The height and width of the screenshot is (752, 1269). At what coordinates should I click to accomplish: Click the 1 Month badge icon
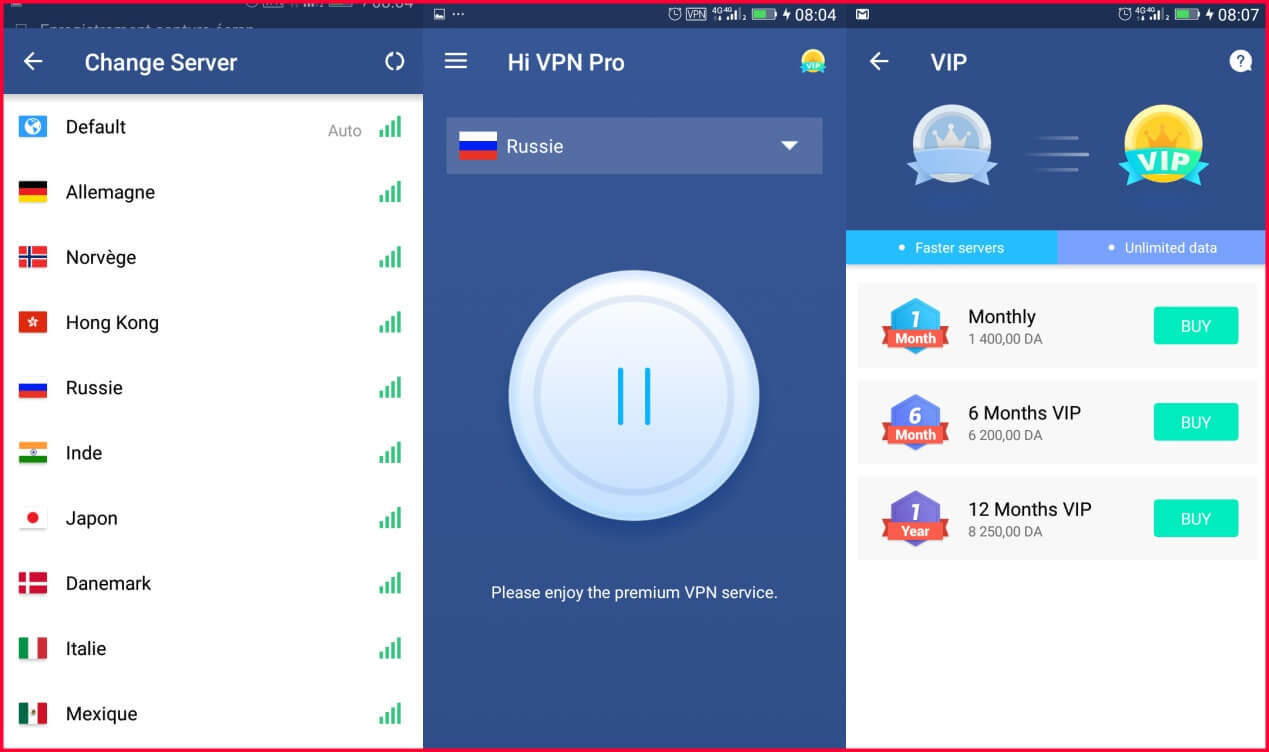click(x=914, y=325)
